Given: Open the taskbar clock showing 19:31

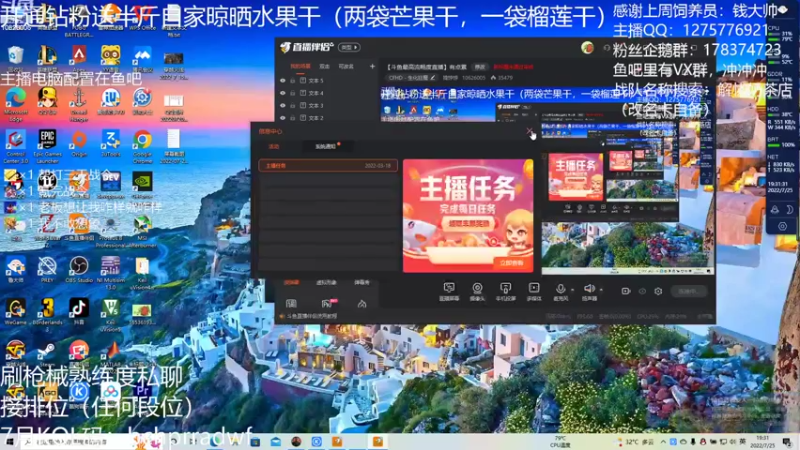Looking at the screenshot, I should click(x=762, y=442).
